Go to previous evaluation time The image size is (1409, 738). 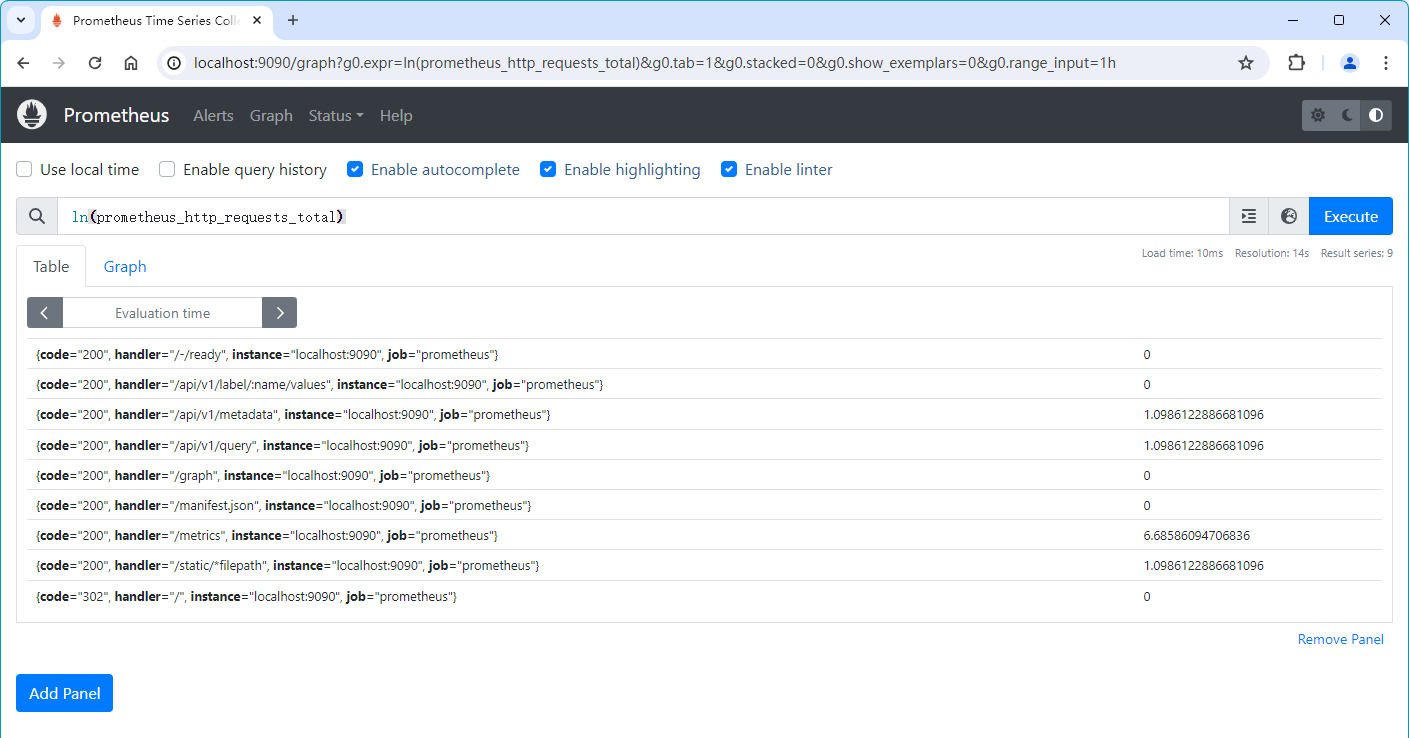click(45, 313)
